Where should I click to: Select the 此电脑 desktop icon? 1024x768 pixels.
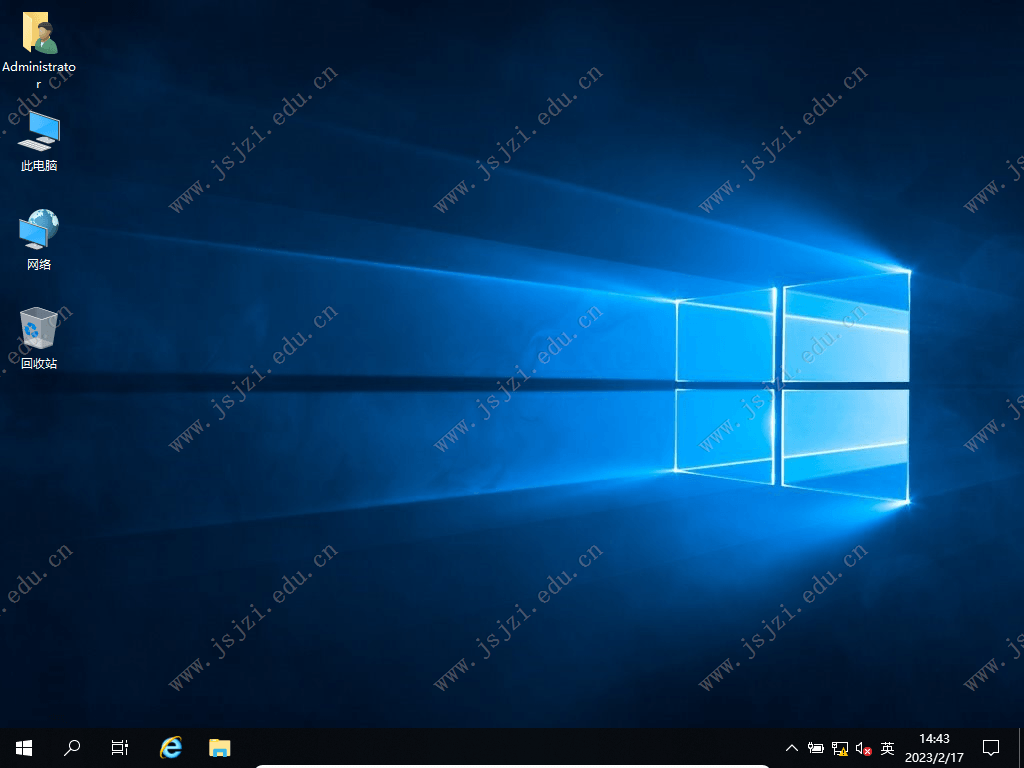(39, 141)
